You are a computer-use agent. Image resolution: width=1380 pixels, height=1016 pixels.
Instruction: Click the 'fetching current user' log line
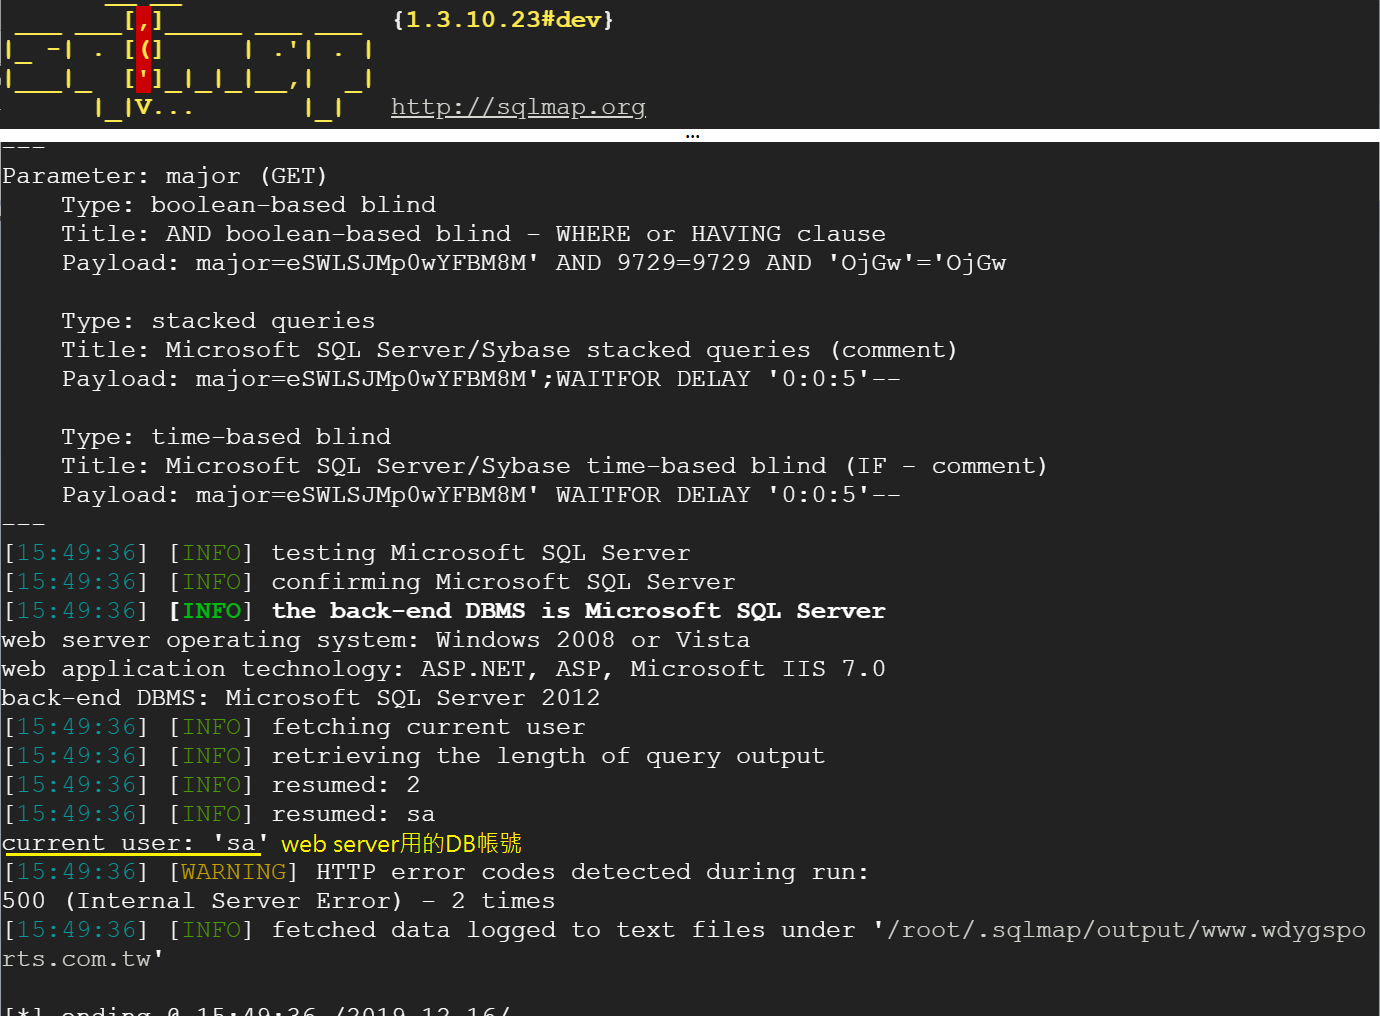pos(295,727)
